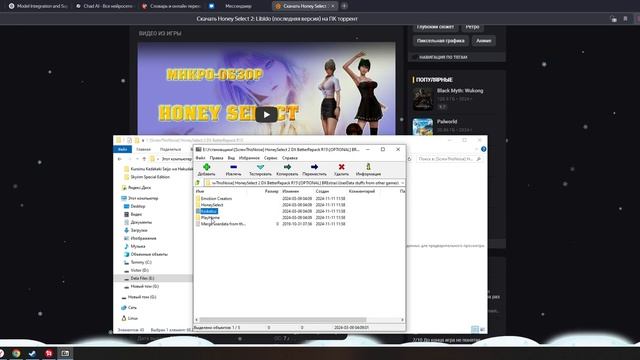Open the Избранное menu in archive window

coord(249,158)
